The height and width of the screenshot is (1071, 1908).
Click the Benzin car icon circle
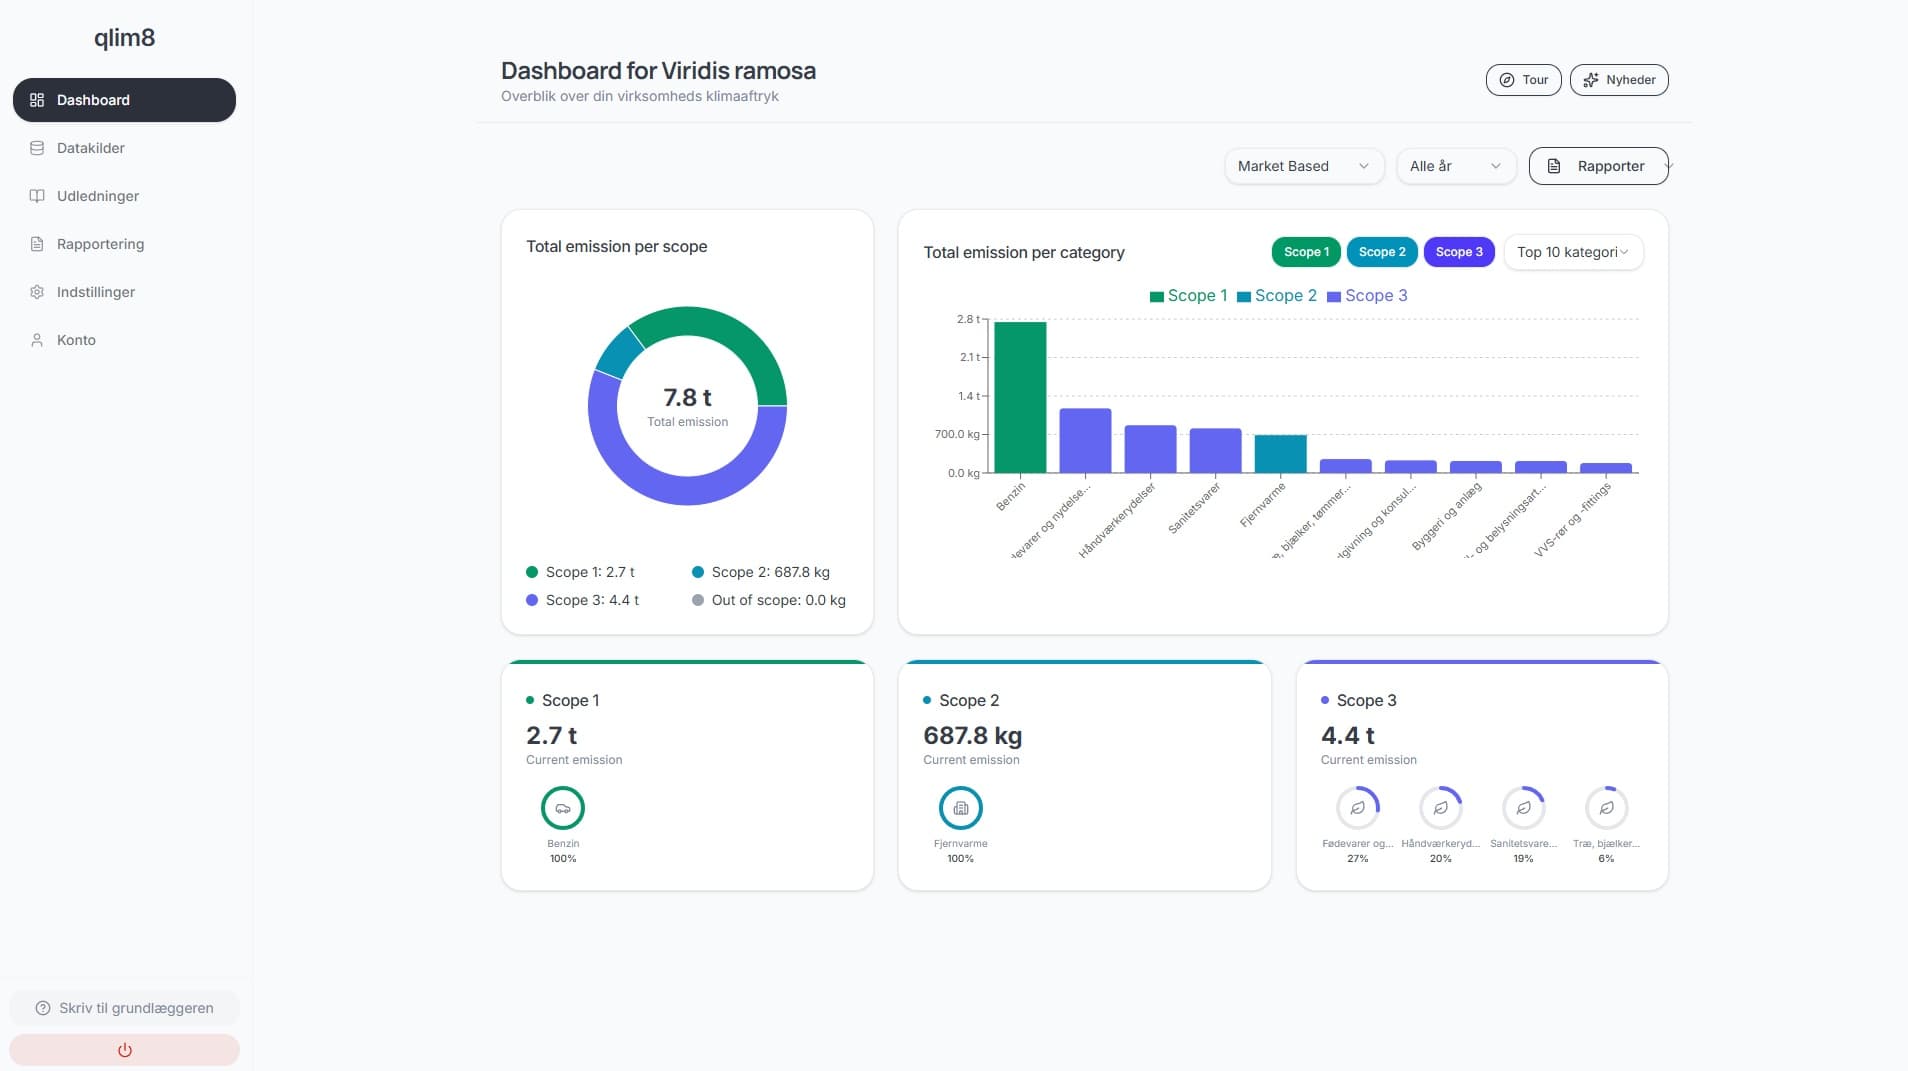(x=563, y=808)
